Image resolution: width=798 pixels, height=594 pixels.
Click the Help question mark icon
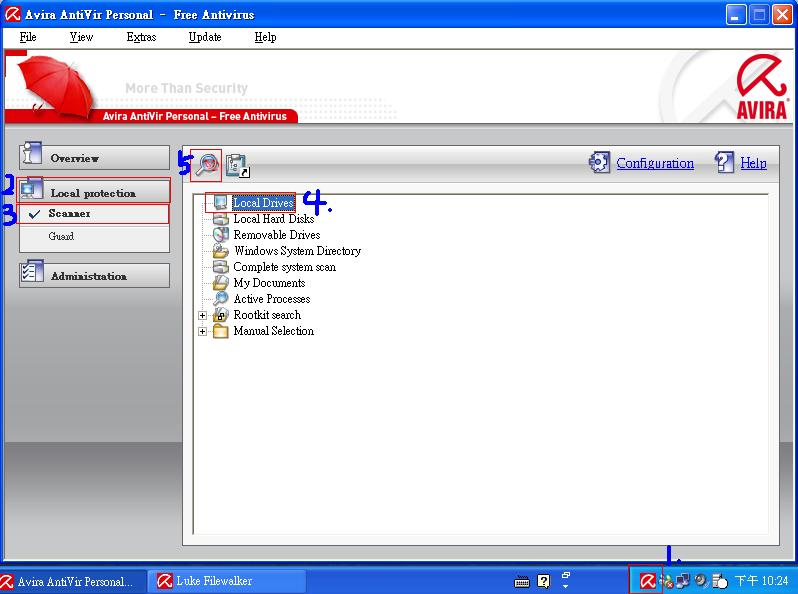pyautogui.click(x=725, y=163)
